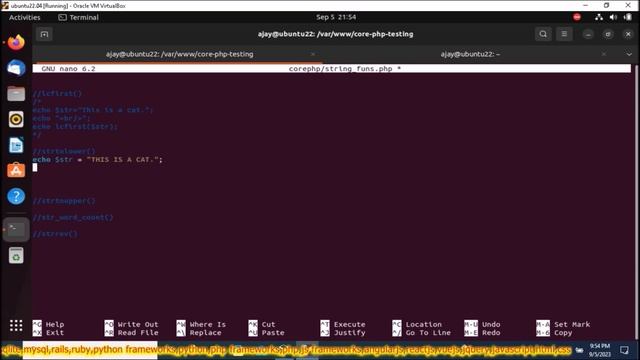Click the //strtoupper() comment line
Screen dimensions: 640x360
64,201
